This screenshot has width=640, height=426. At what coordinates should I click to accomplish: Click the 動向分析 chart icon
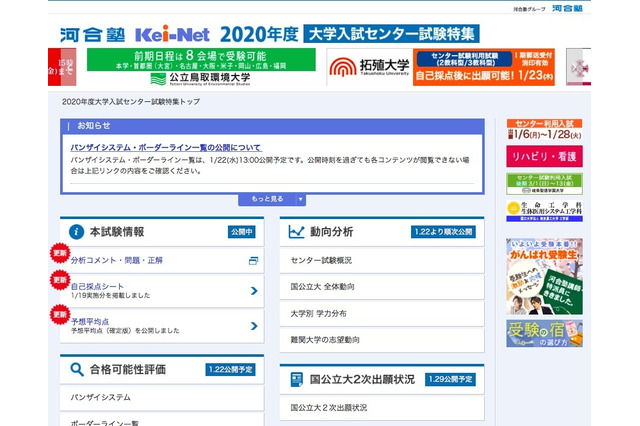tap(296, 232)
